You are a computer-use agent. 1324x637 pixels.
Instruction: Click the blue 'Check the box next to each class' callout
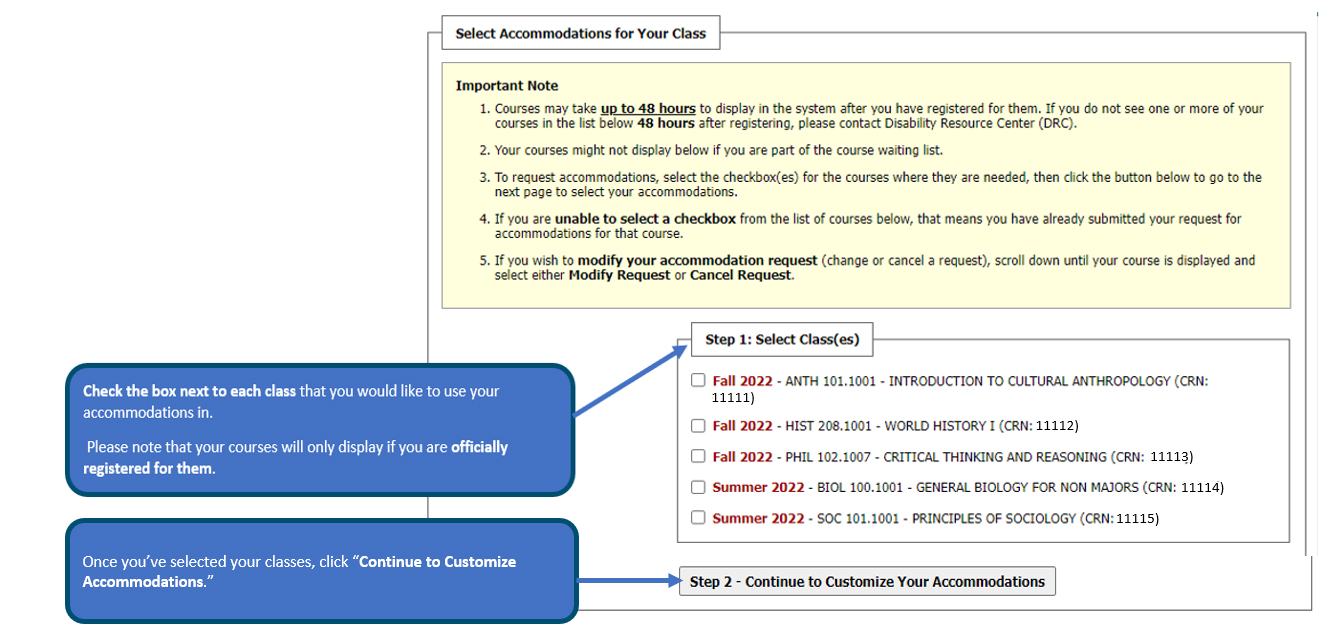coord(320,430)
